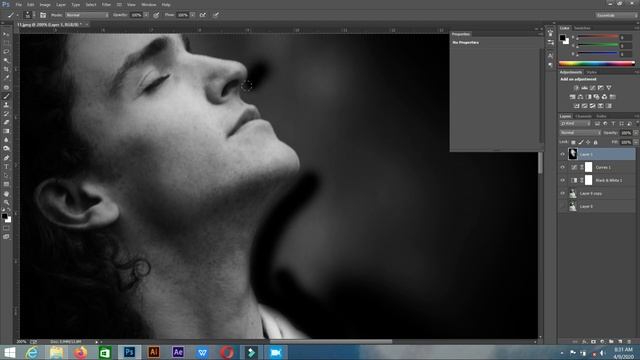Select the Rectangle shape tool
640x360 pixels.
pos(6,184)
